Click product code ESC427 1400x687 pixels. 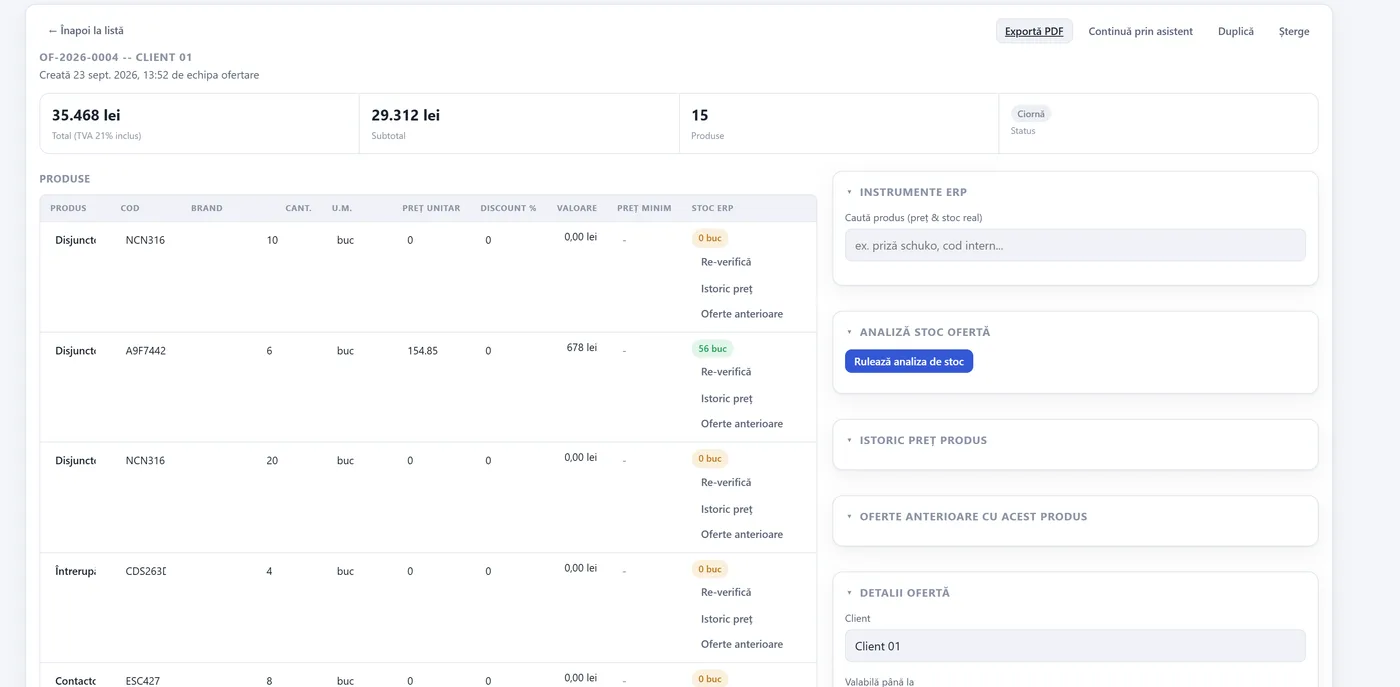point(143,681)
